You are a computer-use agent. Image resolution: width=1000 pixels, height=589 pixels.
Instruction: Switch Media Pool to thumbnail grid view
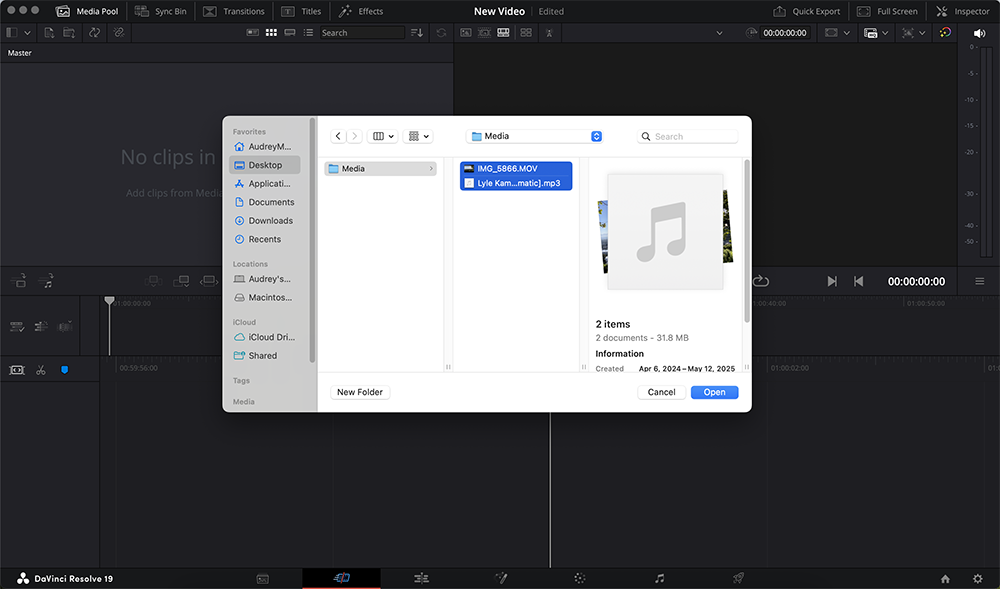[271, 32]
